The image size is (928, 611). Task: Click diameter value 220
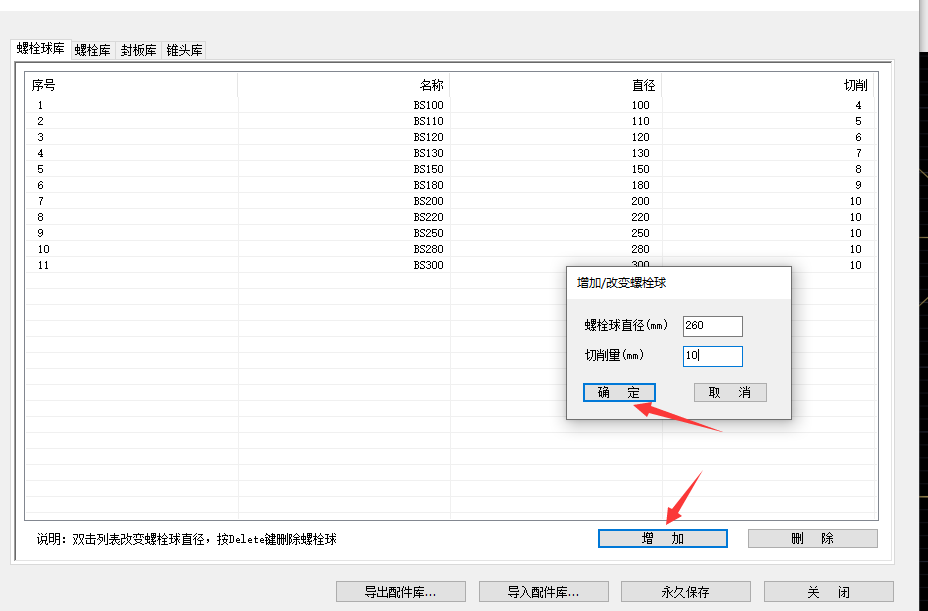click(x=640, y=217)
